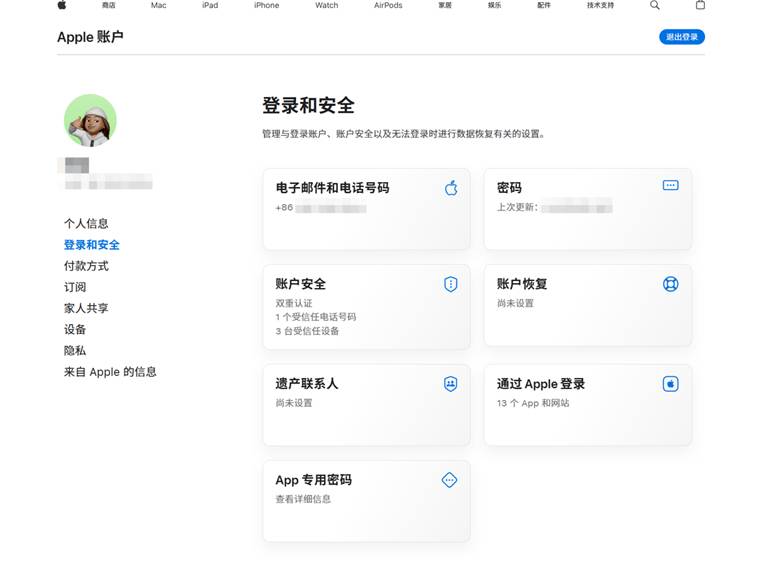This screenshot has width=769, height=562.
Task: Go to 来自 Apple 的信息 in sidebar
Action: coord(110,372)
